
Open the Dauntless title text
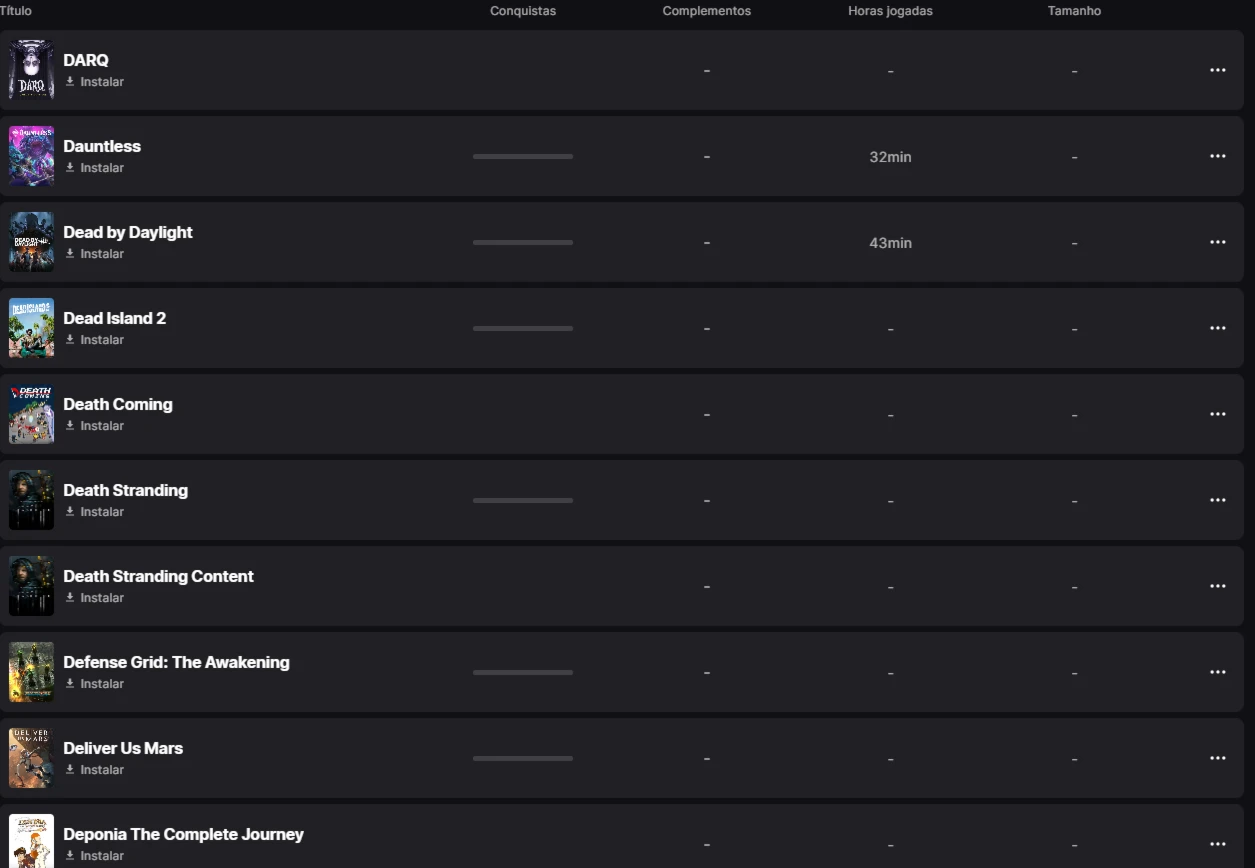click(x=102, y=146)
